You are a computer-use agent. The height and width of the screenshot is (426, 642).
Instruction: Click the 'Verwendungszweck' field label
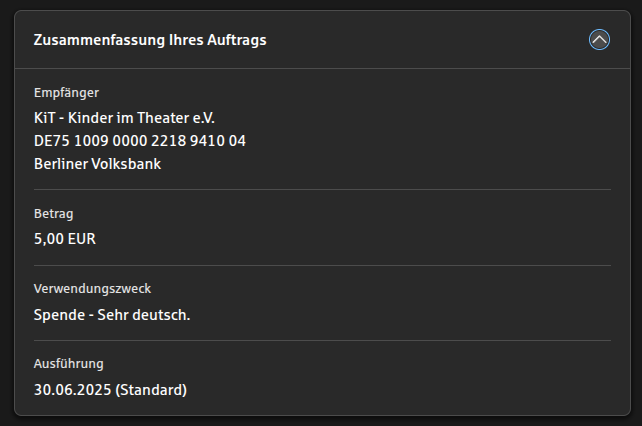(92, 289)
